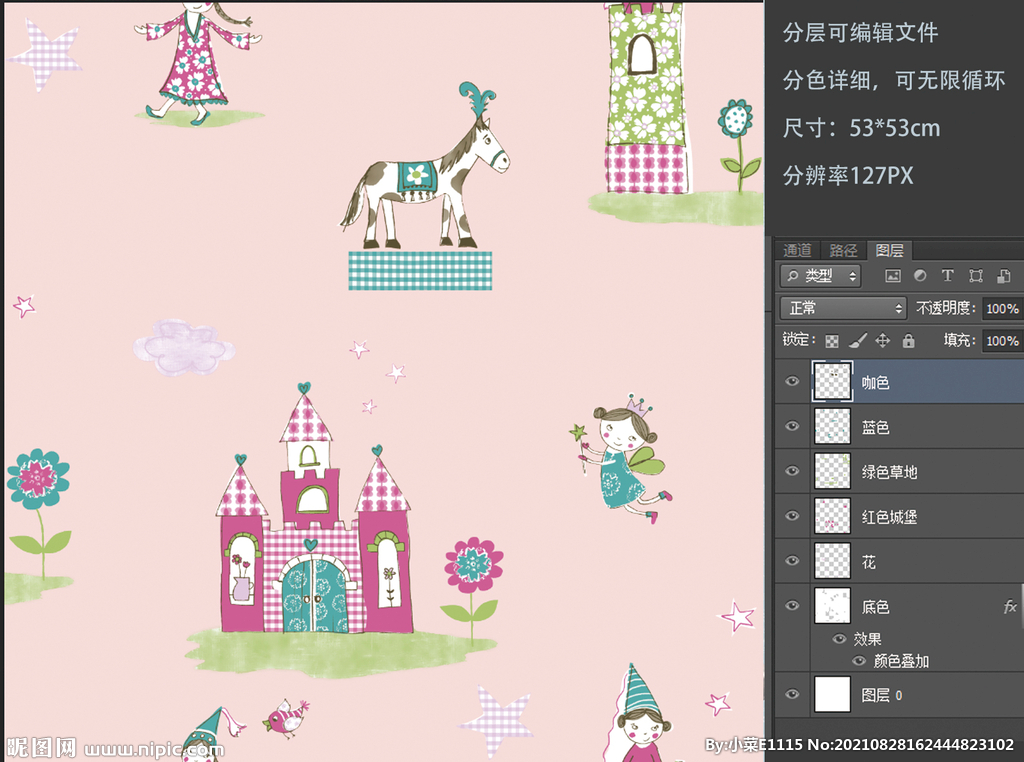Click the lock all padlock icon
Viewport: 1024px width, 762px height.
(x=908, y=341)
